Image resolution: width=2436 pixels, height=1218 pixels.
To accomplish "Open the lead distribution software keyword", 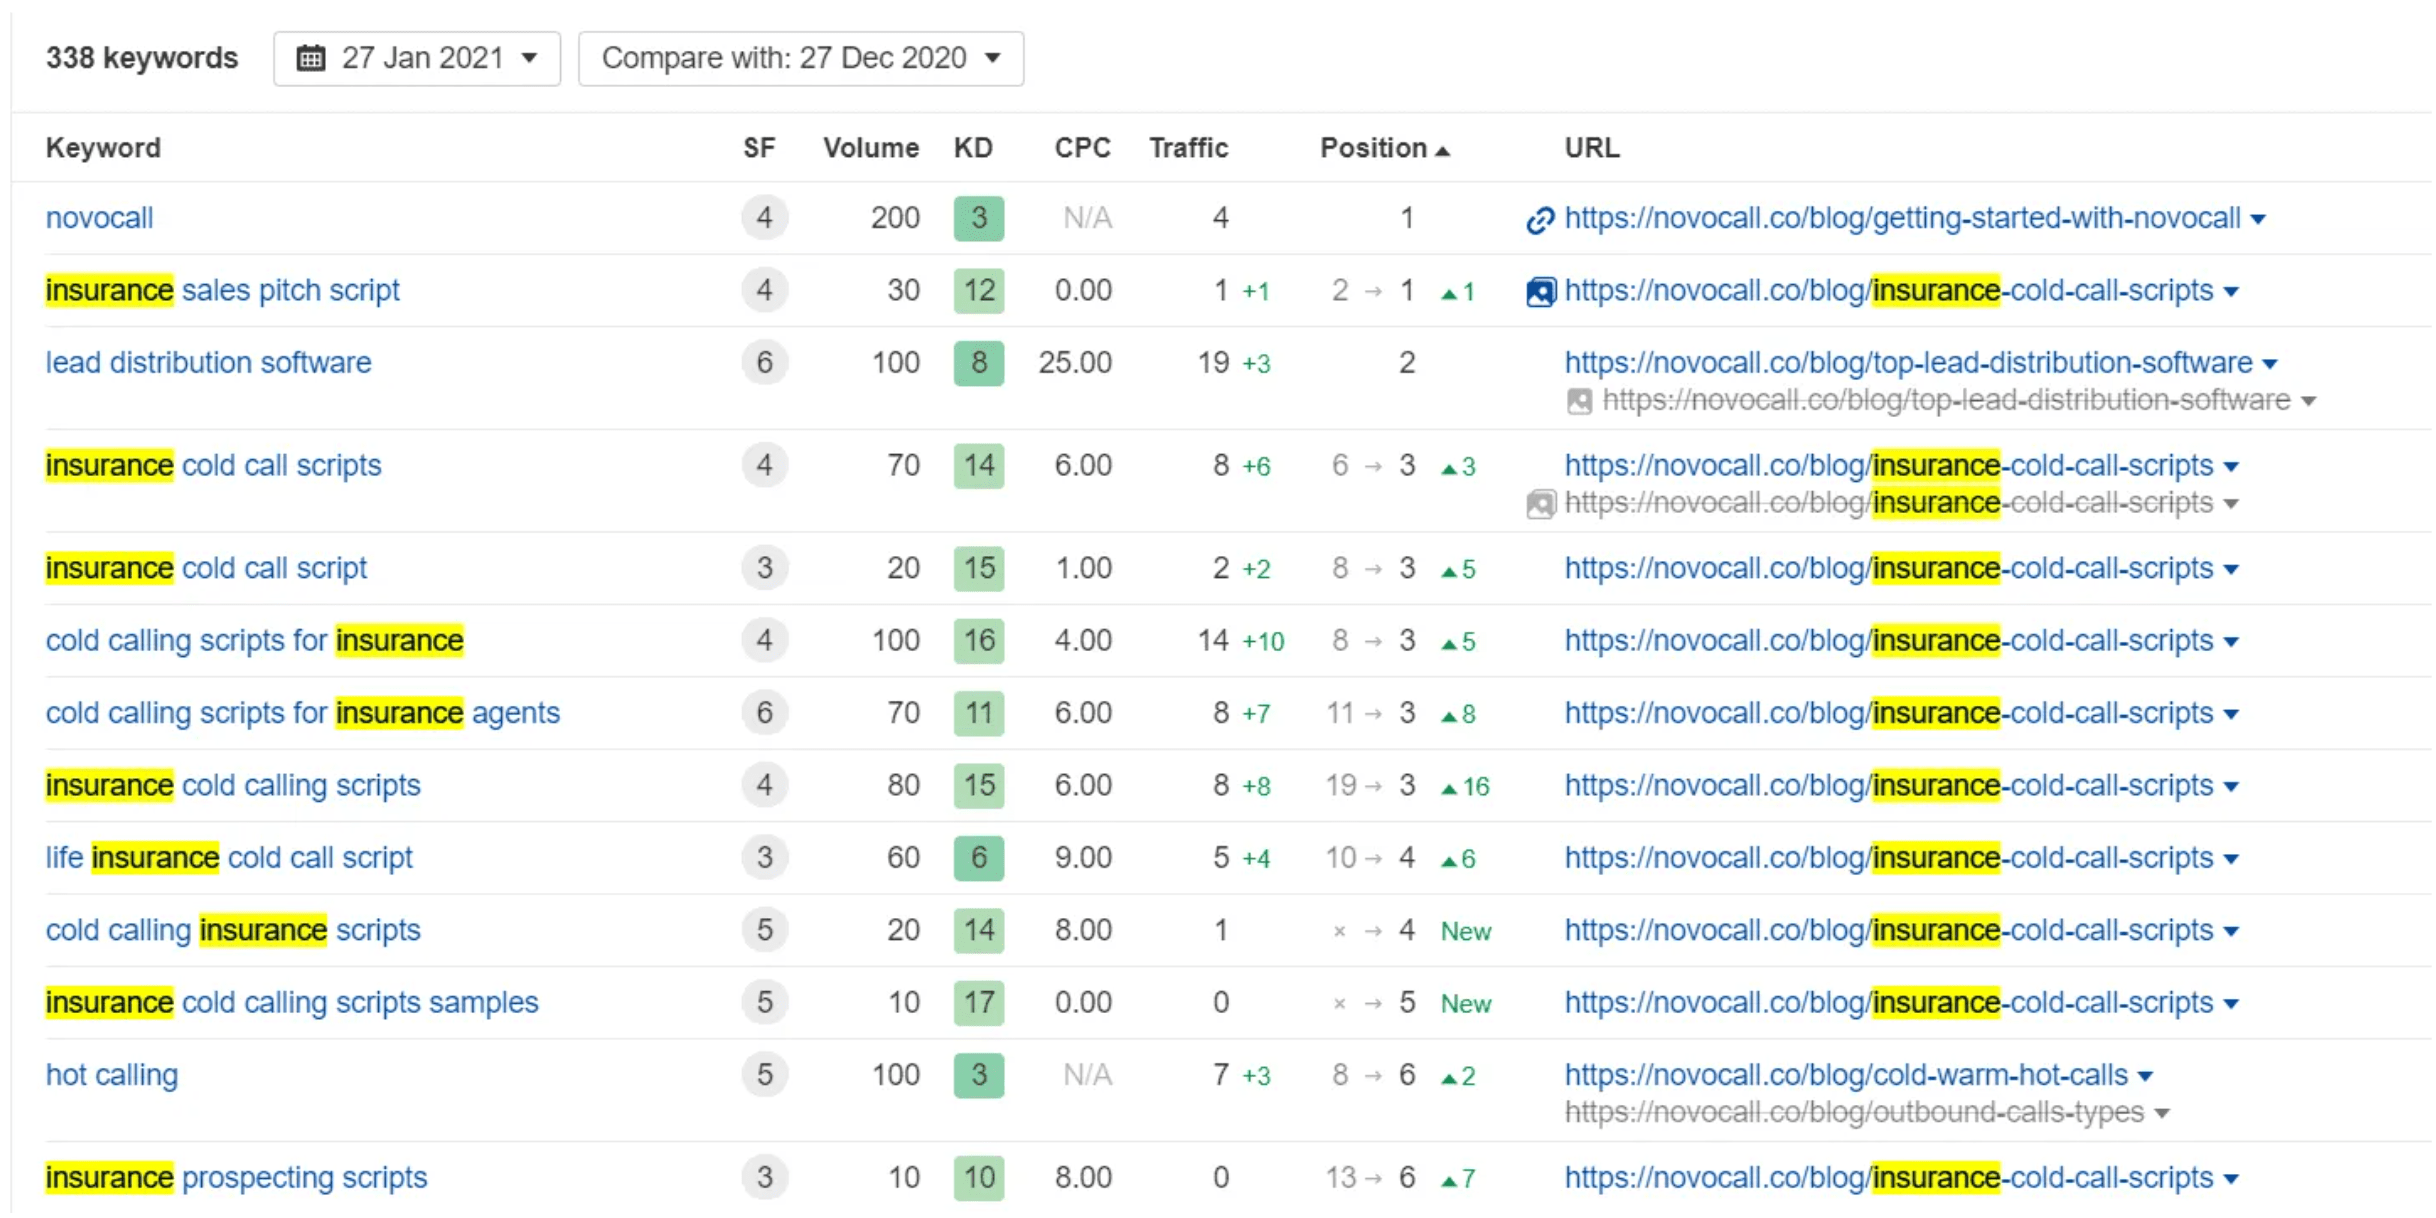I will pyautogui.click(x=208, y=362).
